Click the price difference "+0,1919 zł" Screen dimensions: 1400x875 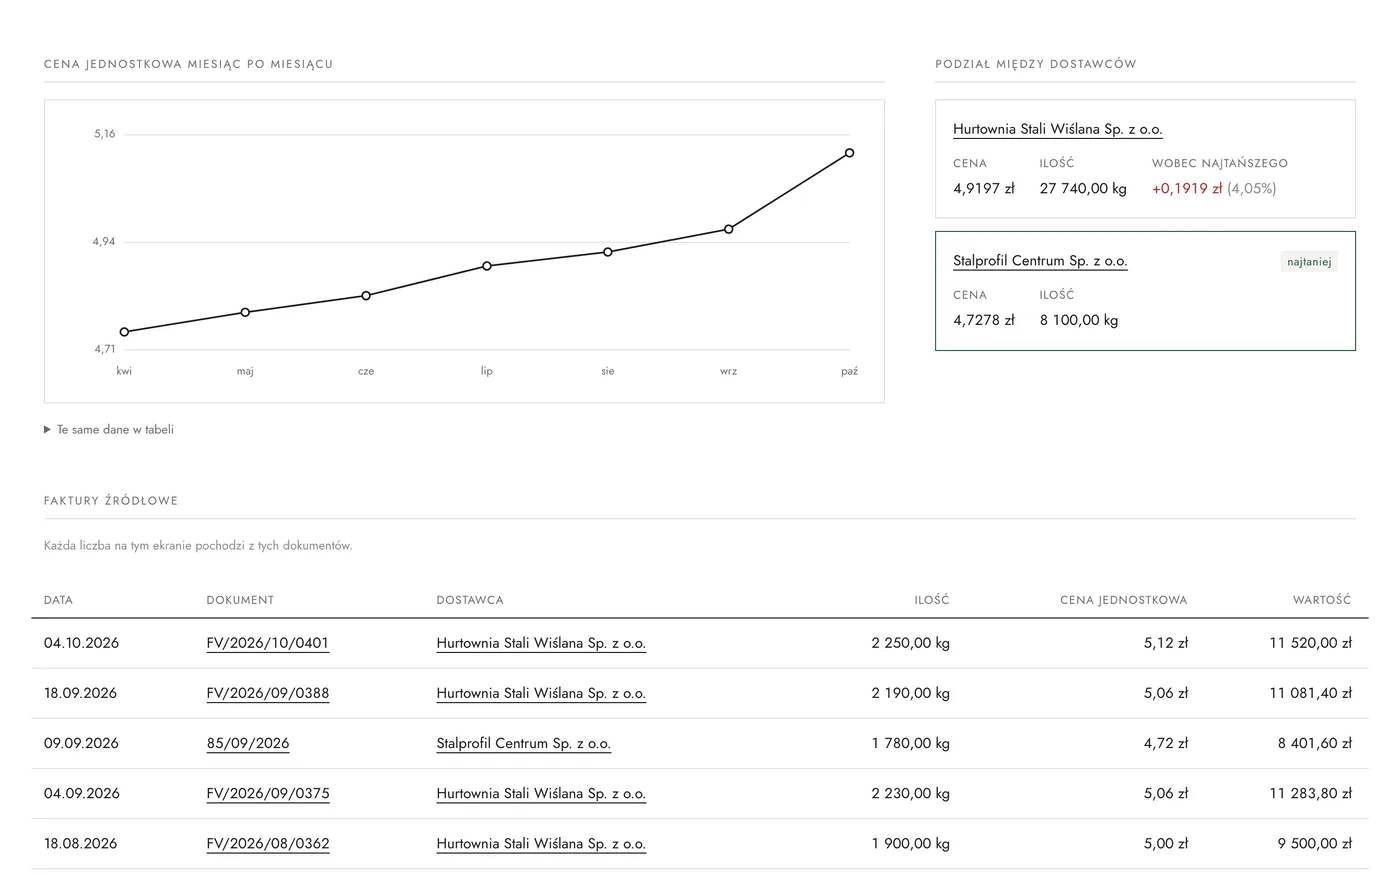tap(1187, 188)
